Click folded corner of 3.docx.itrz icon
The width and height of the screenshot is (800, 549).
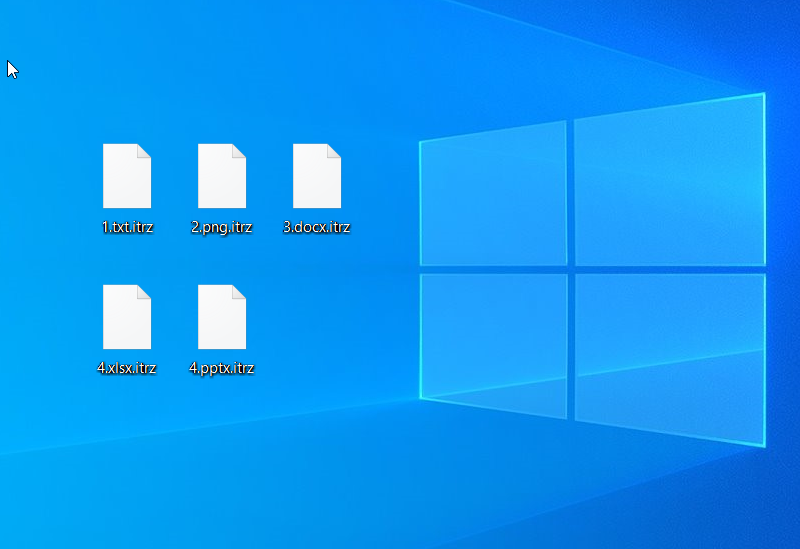334,151
